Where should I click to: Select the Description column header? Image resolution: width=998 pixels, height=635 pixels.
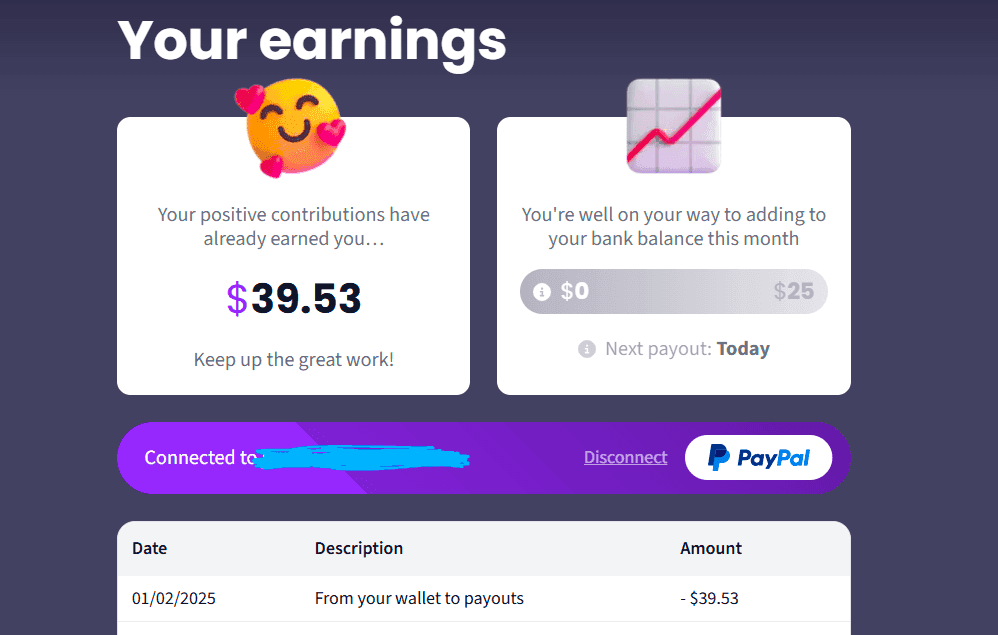359,548
